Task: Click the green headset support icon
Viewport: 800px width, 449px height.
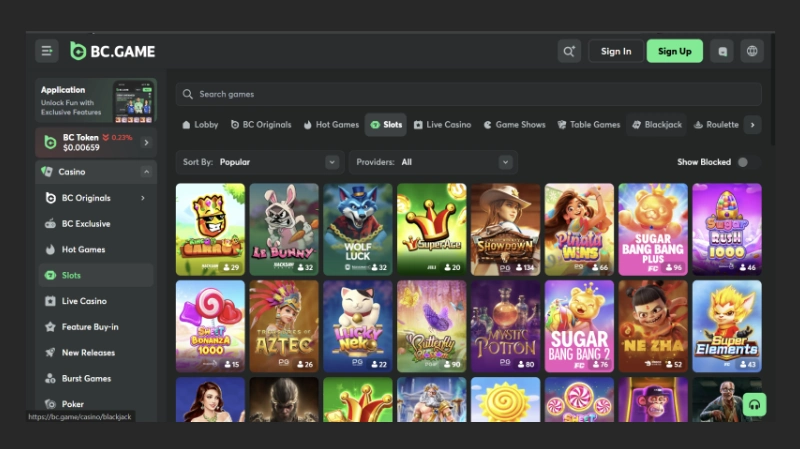Action: [x=754, y=404]
